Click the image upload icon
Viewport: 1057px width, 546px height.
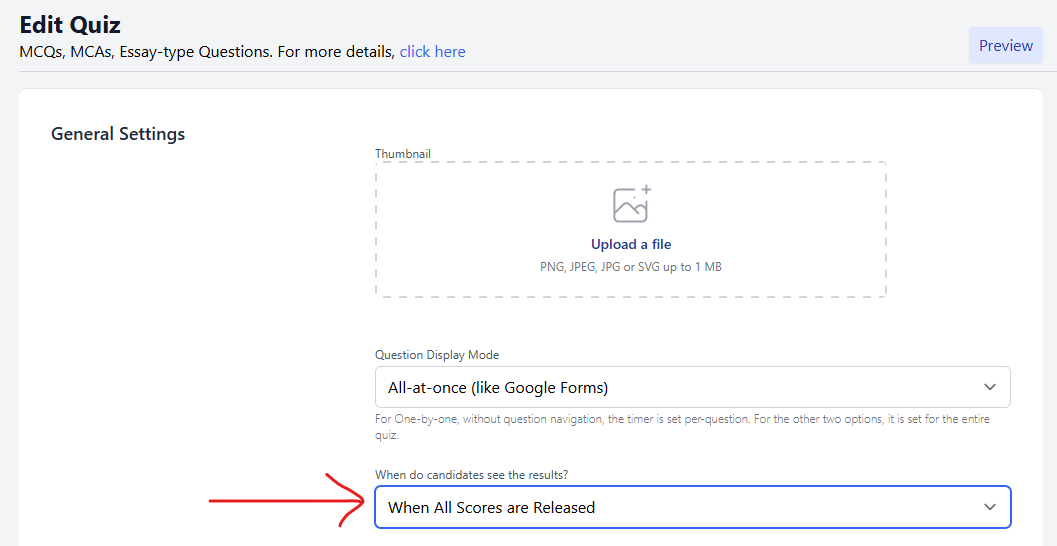[631, 204]
